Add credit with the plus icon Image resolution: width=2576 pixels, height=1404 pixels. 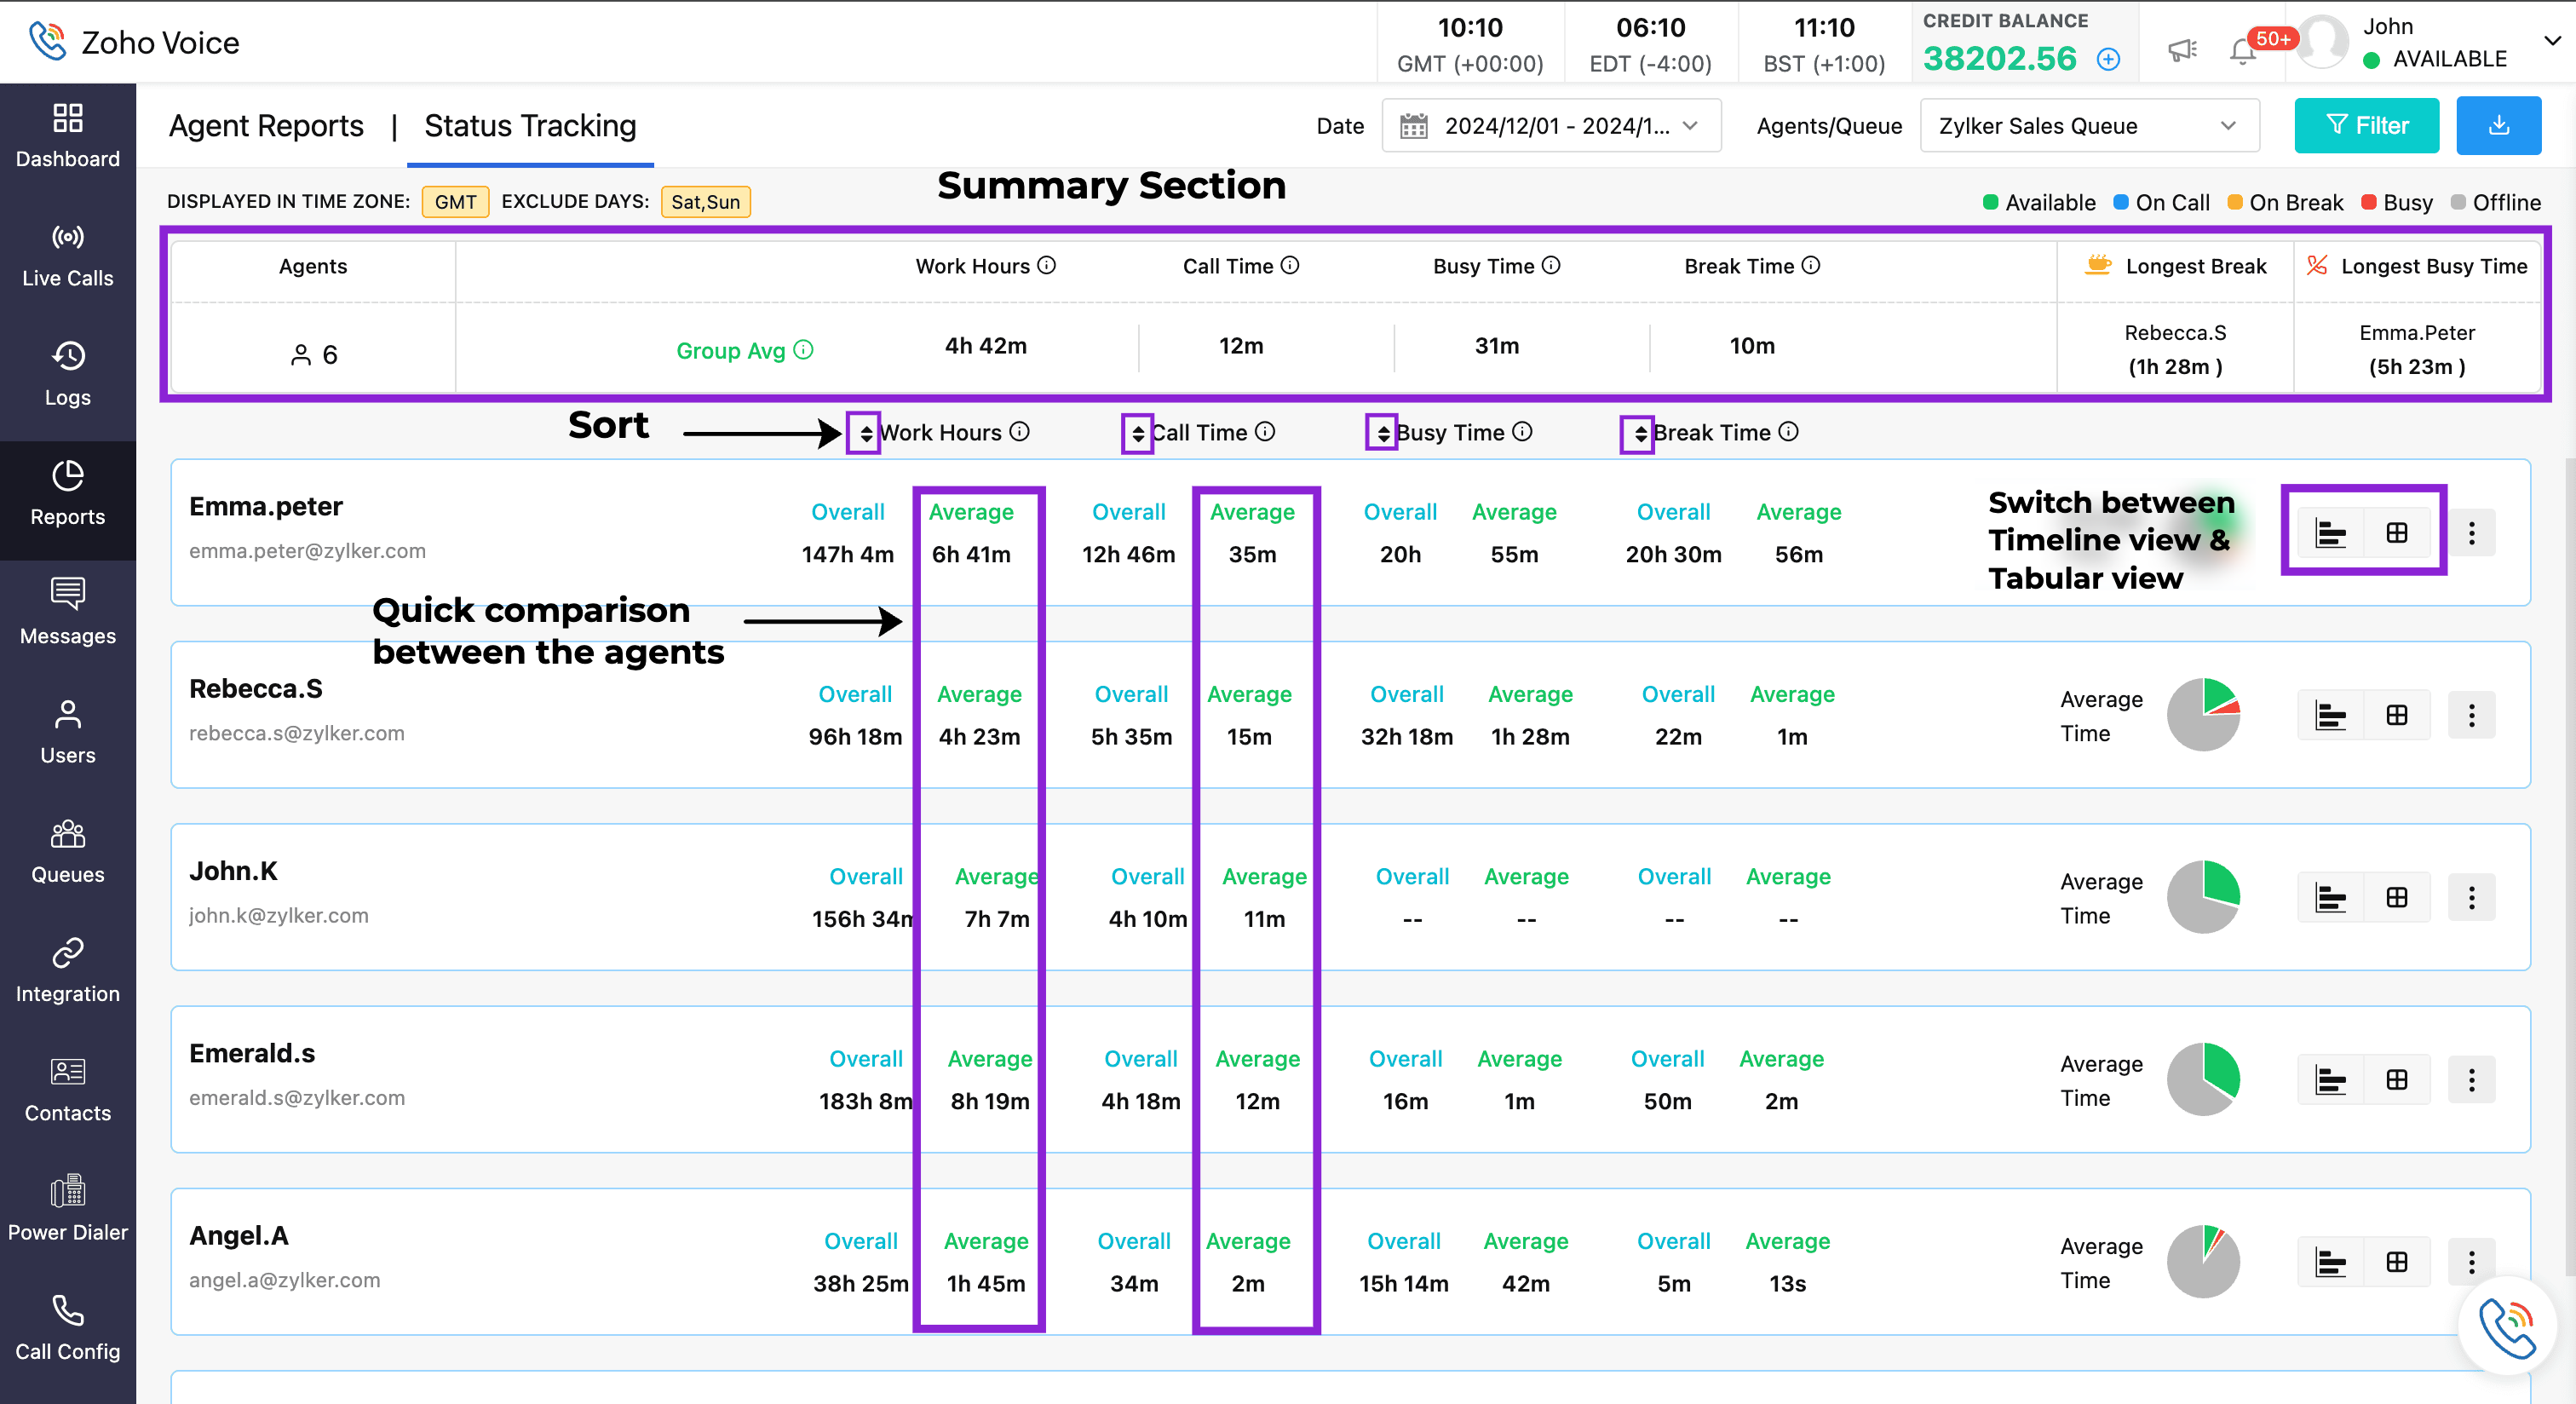coord(2108,60)
